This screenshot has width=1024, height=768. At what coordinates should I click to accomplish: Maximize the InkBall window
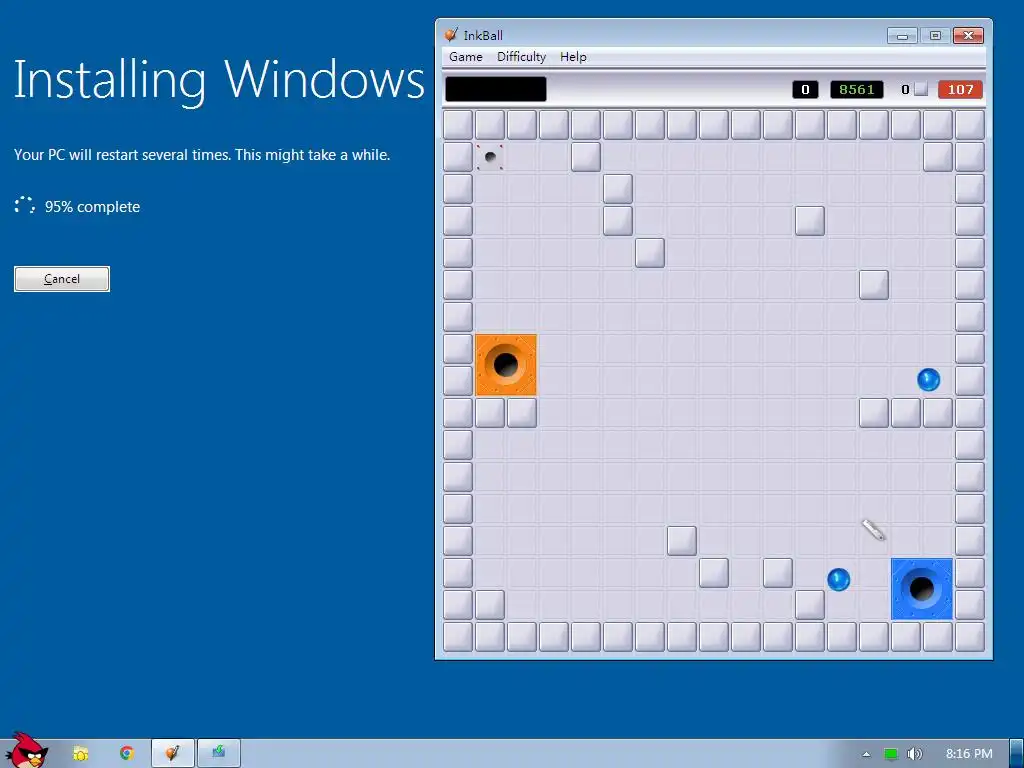pyautogui.click(x=935, y=36)
